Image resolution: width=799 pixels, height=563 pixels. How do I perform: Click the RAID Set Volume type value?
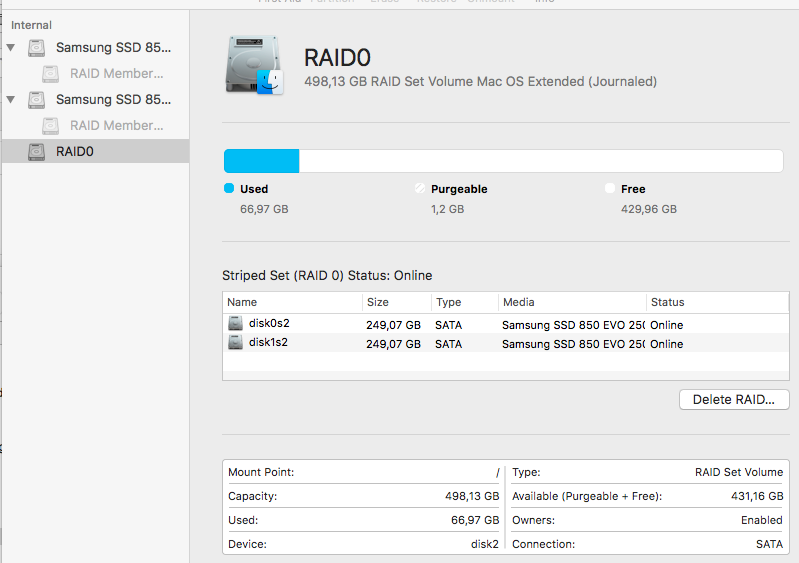[739, 472]
